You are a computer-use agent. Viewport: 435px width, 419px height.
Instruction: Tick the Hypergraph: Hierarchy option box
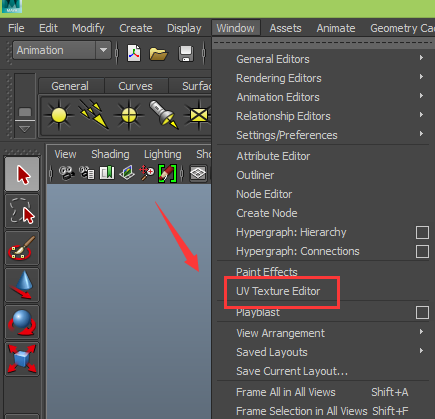click(x=422, y=232)
